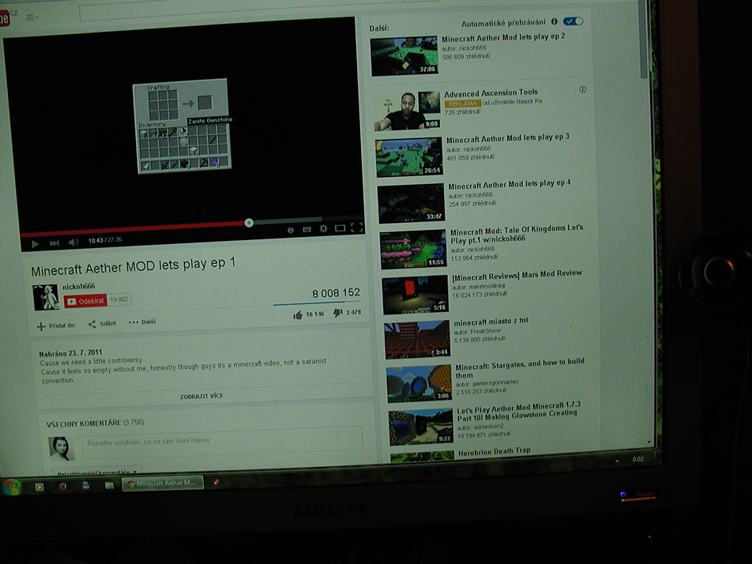Click the watch later clock icon in player
Screen dimensions: 752x564
[x=290, y=230]
